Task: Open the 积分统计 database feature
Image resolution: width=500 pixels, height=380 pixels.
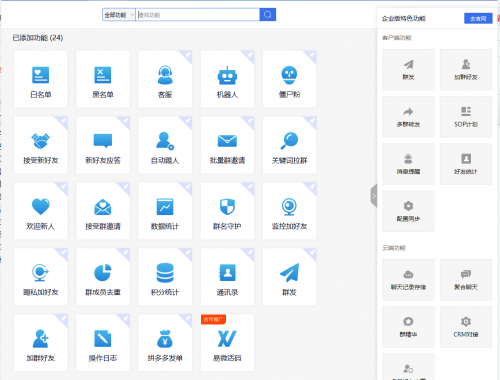Action: click(x=165, y=277)
